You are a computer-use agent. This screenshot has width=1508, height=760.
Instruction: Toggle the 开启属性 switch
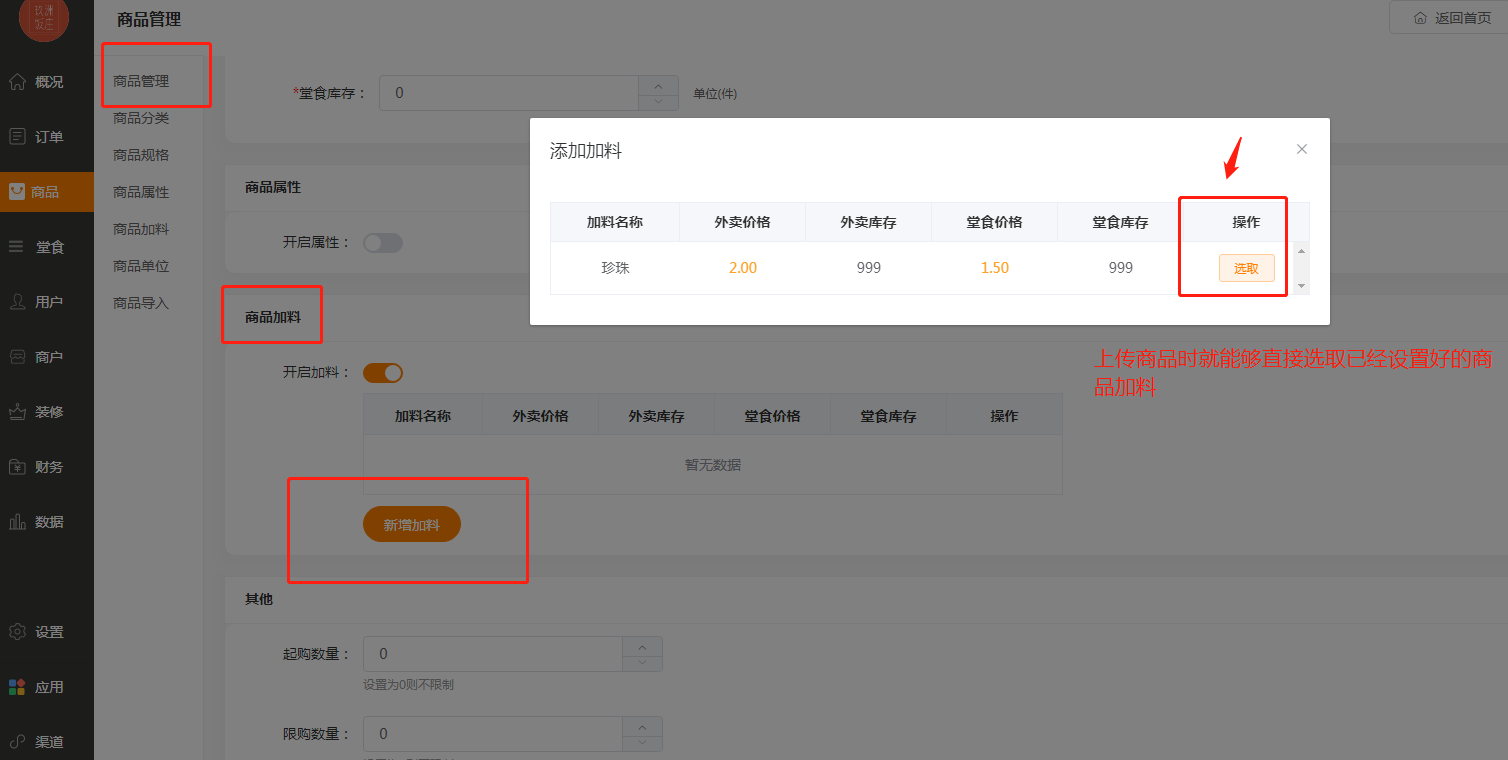click(383, 243)
